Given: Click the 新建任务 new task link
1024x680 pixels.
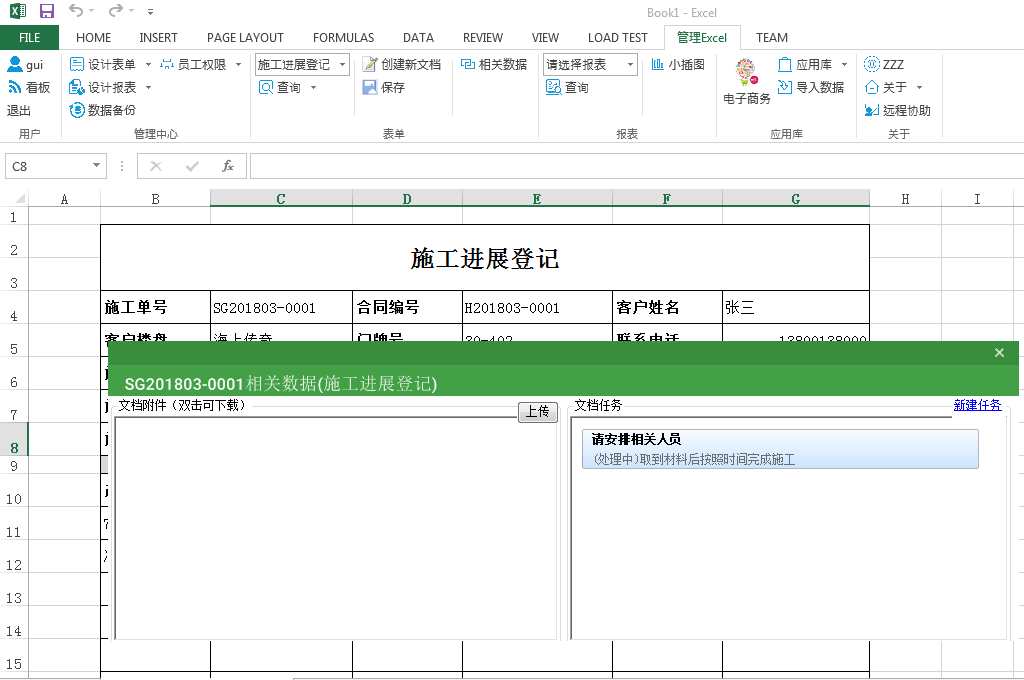Looking at the screenshot, I should [977, 405].
